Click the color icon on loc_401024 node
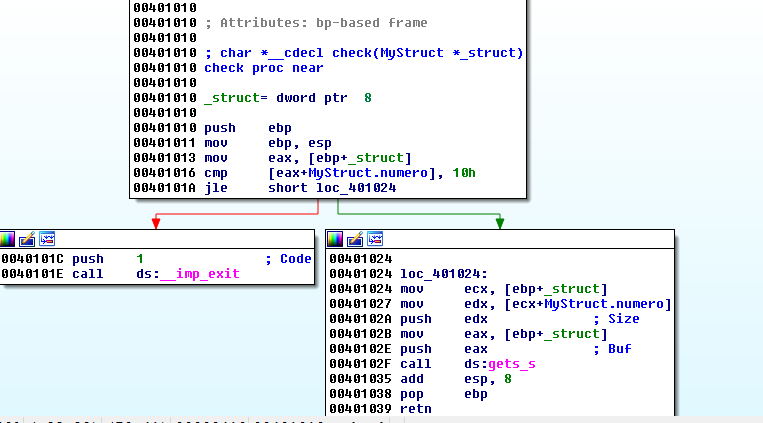Image resolution: width=763 pixels, height=423 pixels. [336, 239]
